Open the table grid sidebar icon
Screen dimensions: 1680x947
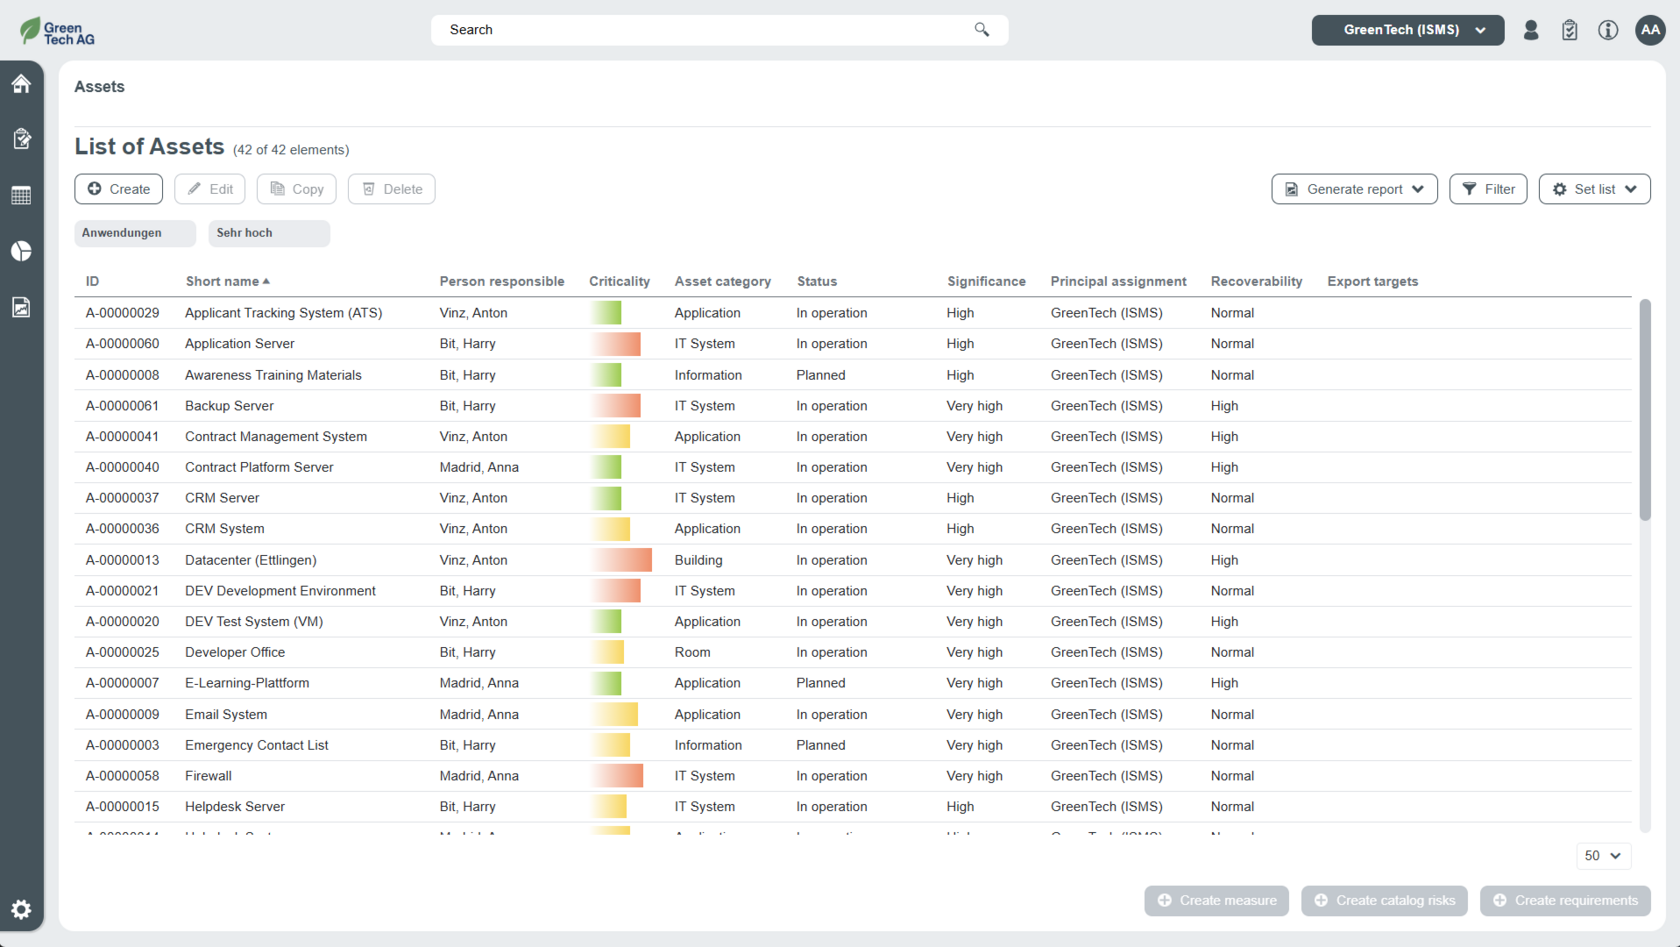point(21,195)
